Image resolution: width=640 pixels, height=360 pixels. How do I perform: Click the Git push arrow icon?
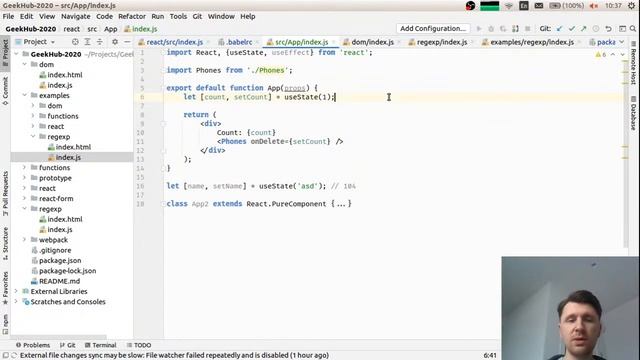tap(584, 29)
